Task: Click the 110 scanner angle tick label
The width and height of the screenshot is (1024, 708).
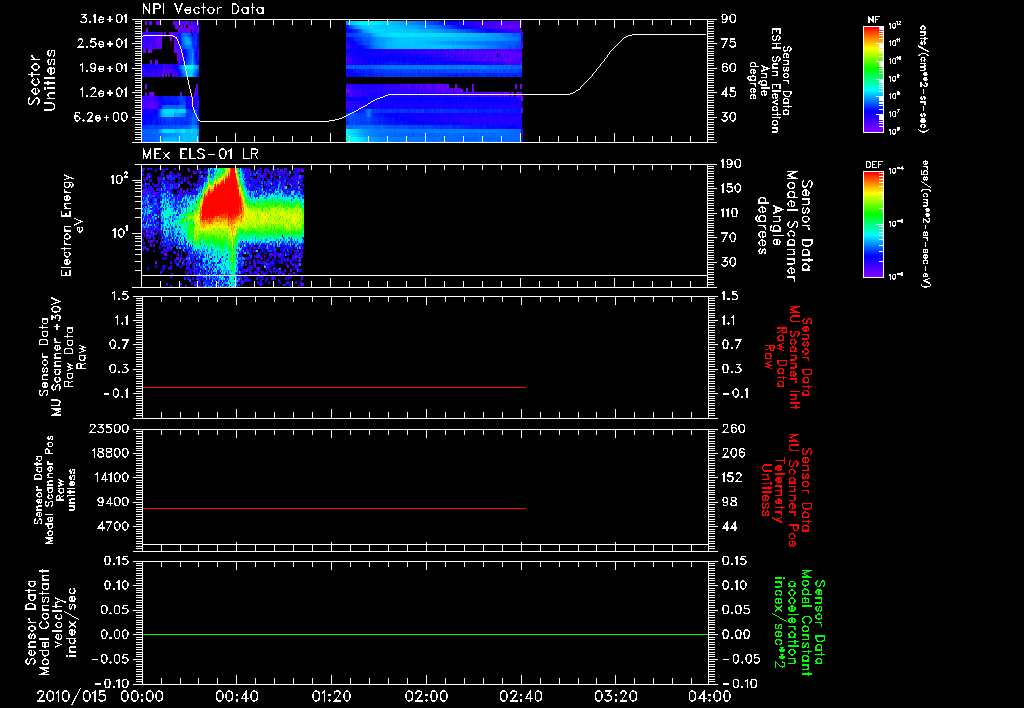Action: 732,213
